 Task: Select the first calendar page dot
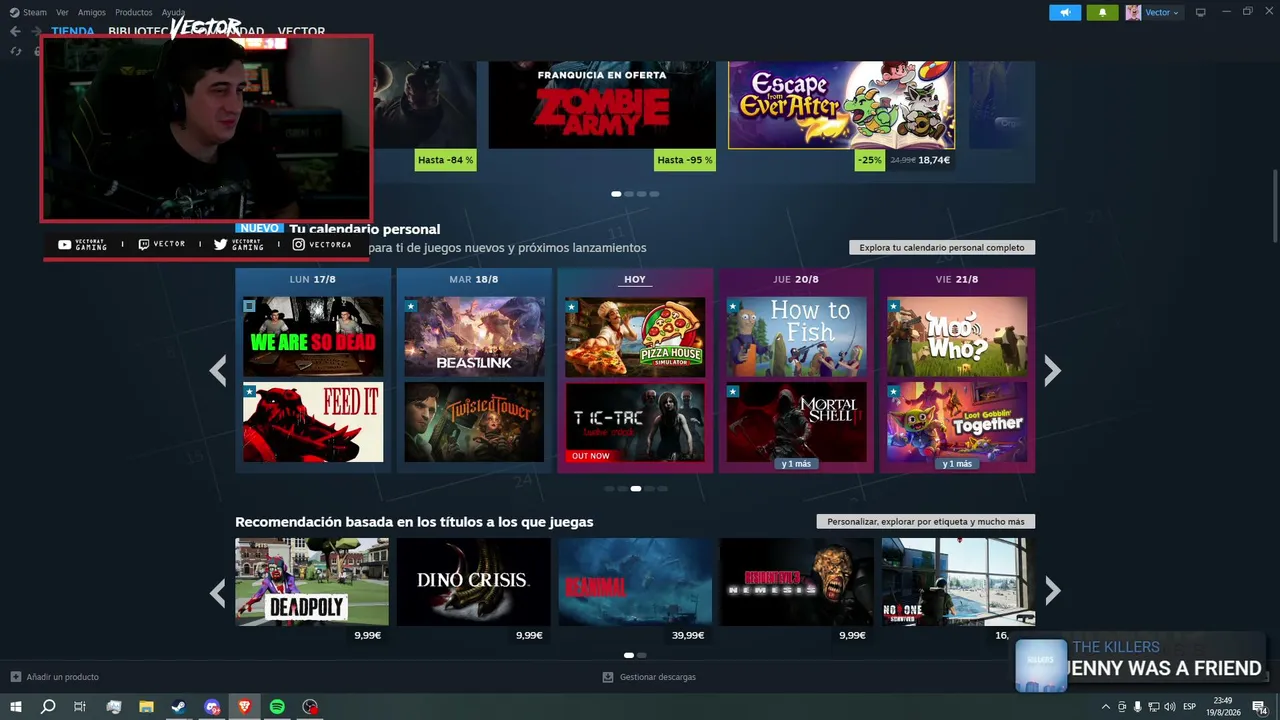pos(609,489)
